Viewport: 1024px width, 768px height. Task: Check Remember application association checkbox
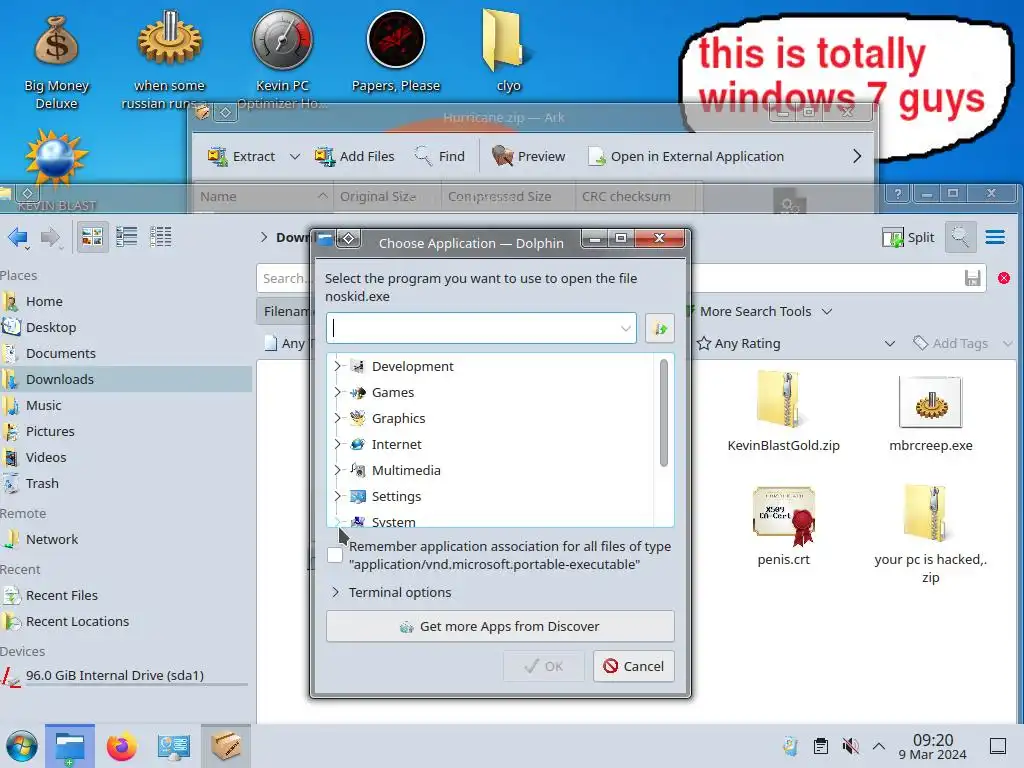pos(334,555)
